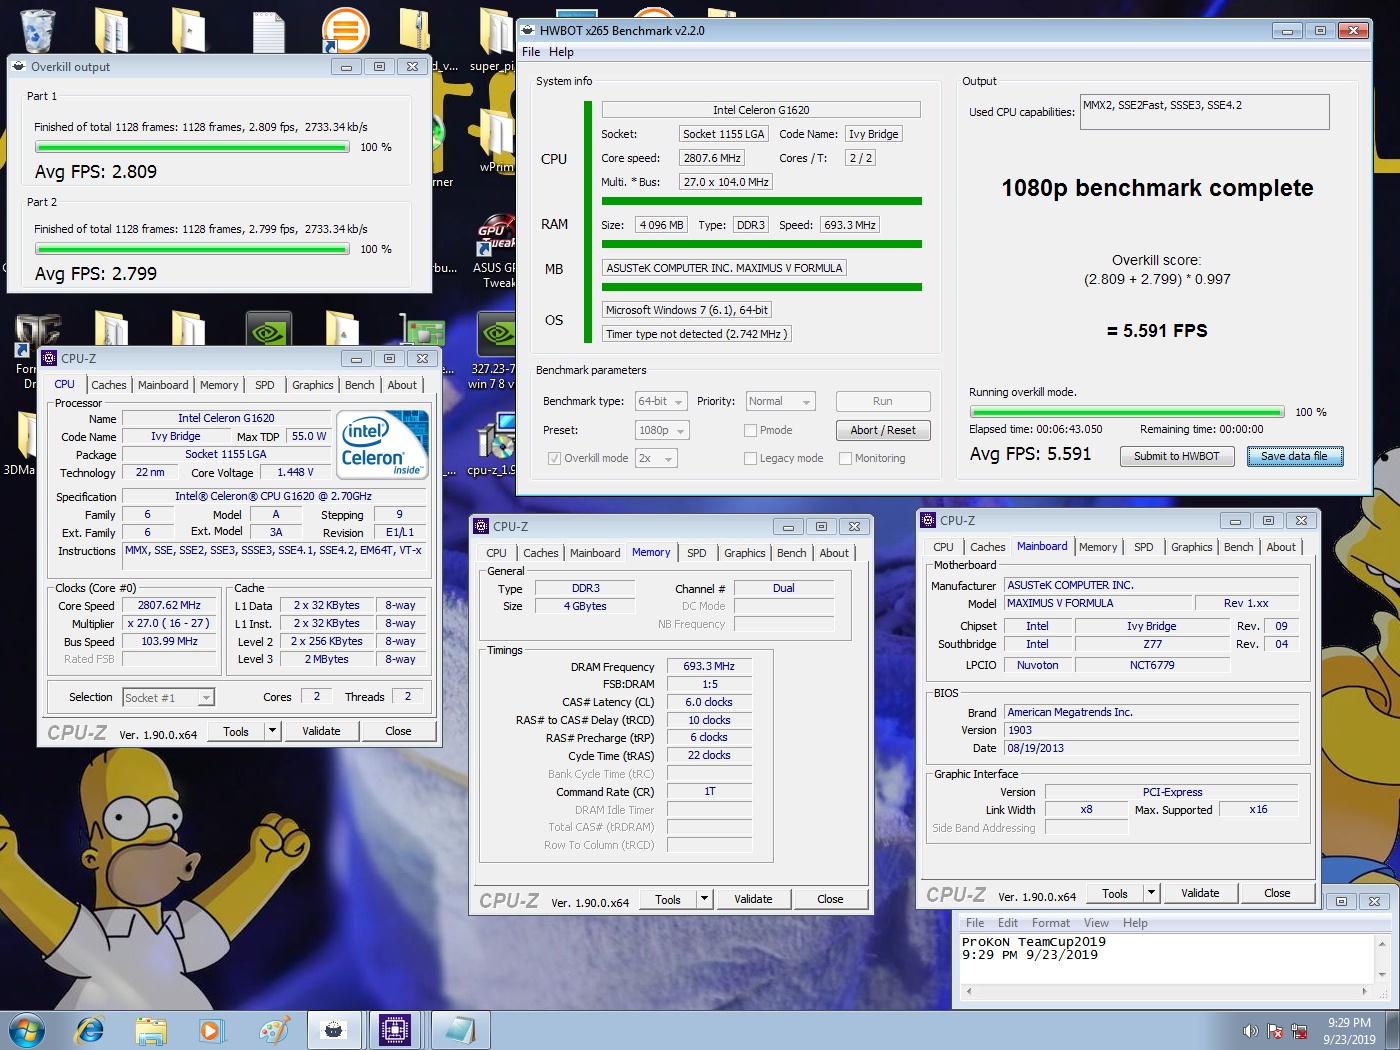Open the volume speaker icon in the tray
This screenshot has width=1400, height=1050.
tap(1250, 1031)
